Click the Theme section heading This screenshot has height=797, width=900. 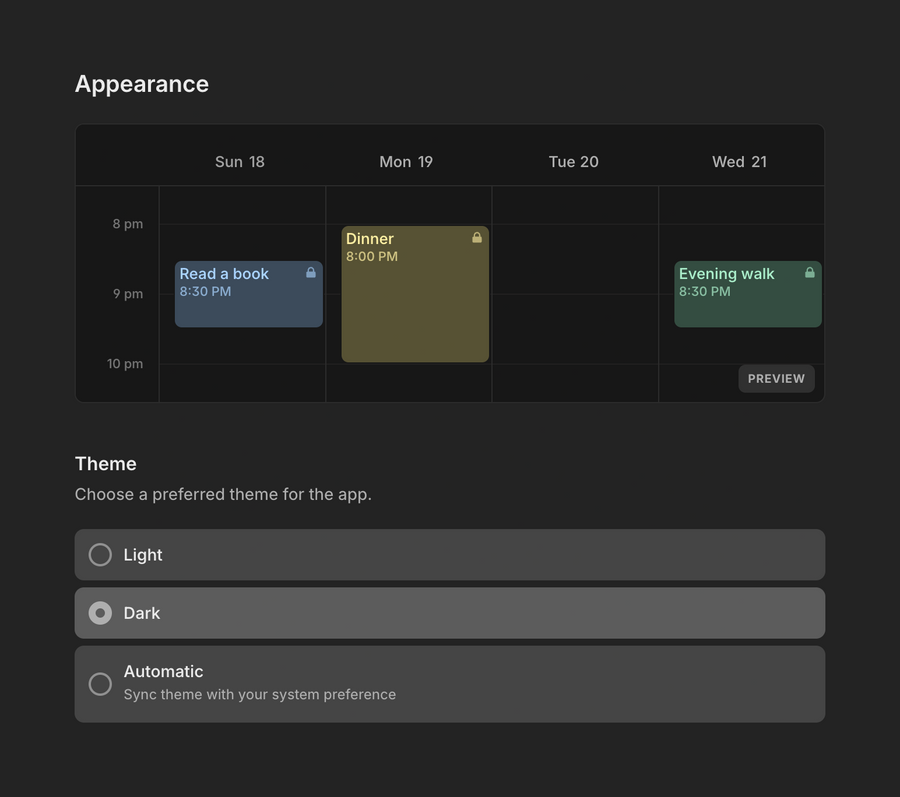[105, 464]
